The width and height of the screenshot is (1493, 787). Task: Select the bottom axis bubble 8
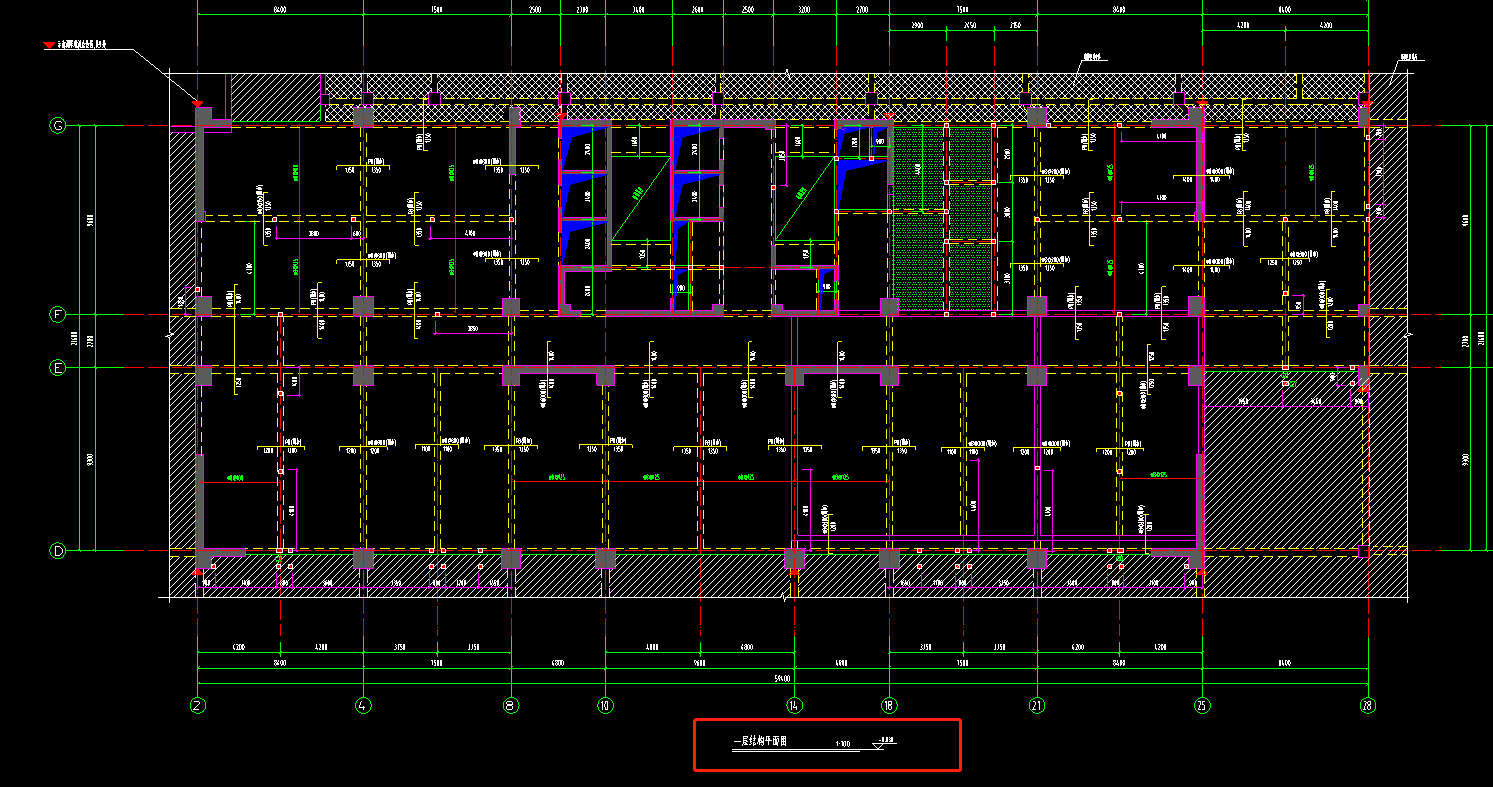pos(511,705)
